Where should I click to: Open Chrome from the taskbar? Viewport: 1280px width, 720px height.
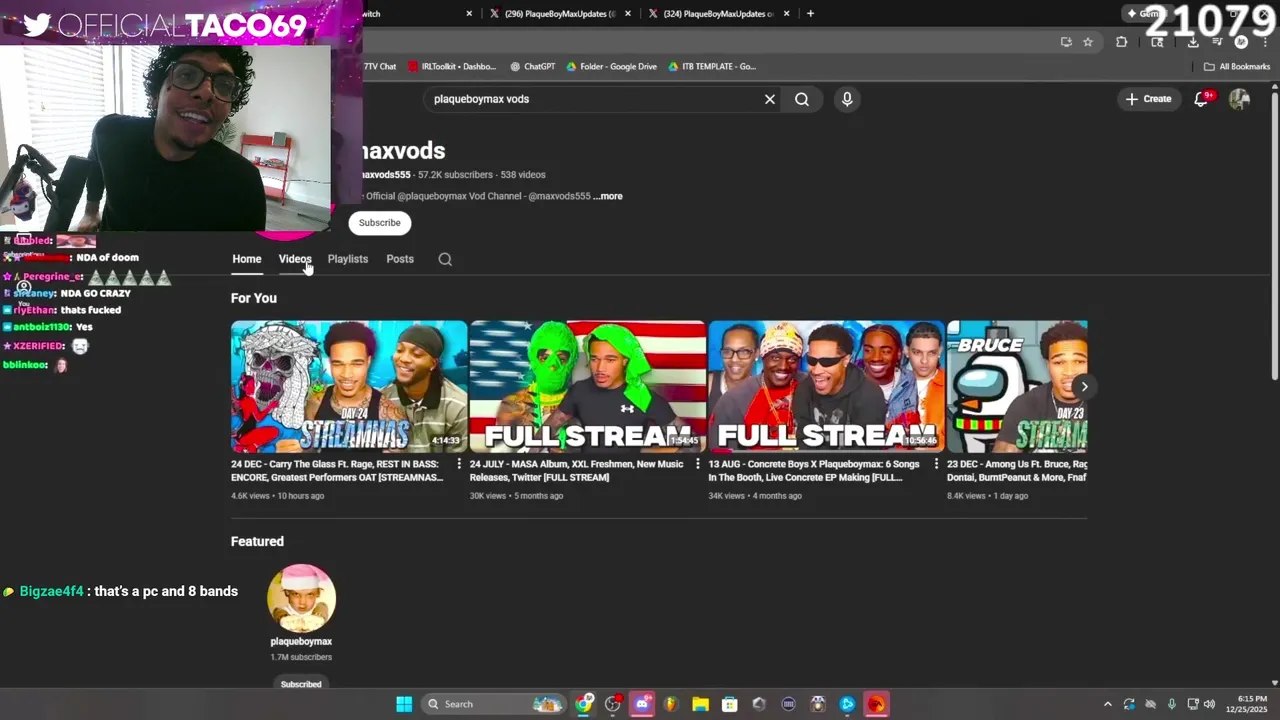[x=584, y=704]
